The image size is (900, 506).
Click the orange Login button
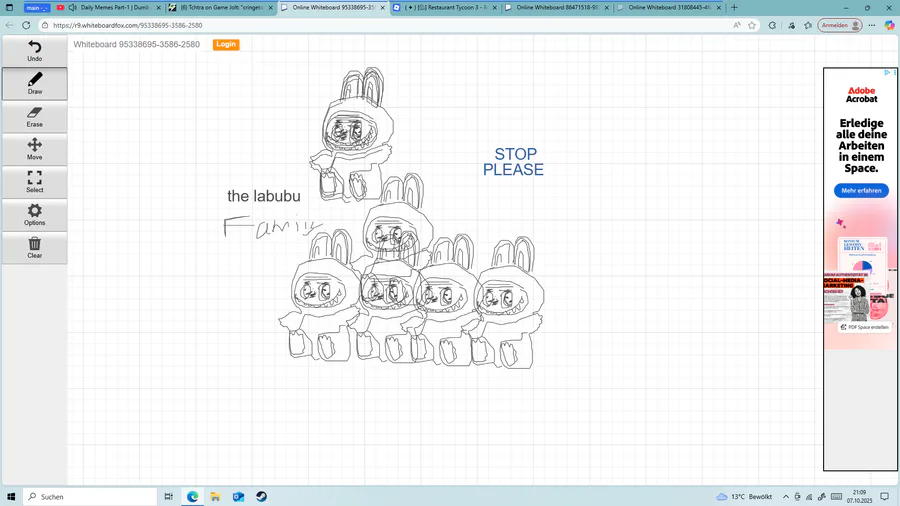pyautogui.click(x=226, y=44)
